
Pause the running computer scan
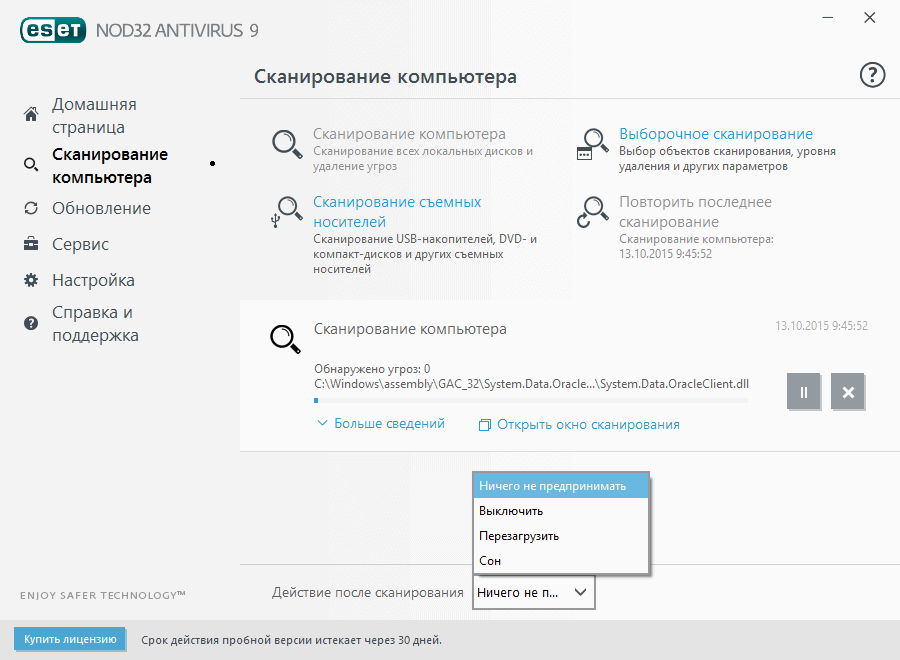tap(803, 392)
